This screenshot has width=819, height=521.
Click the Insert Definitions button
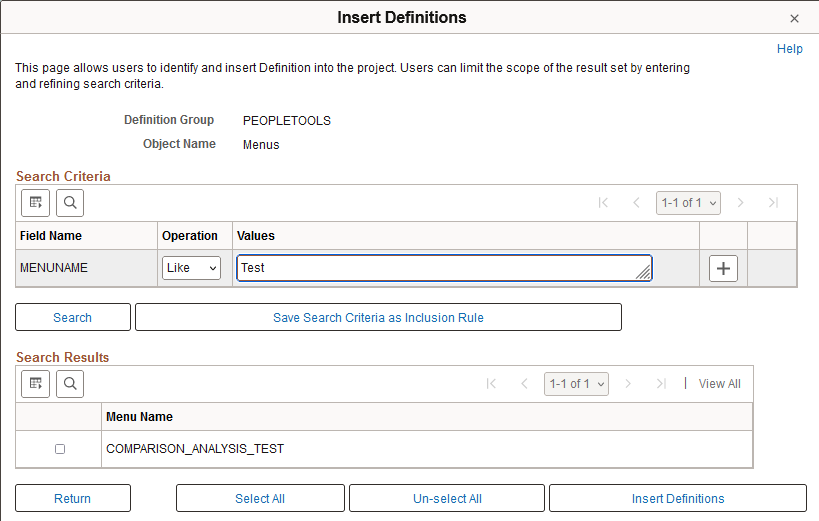(x=677, y=499)
